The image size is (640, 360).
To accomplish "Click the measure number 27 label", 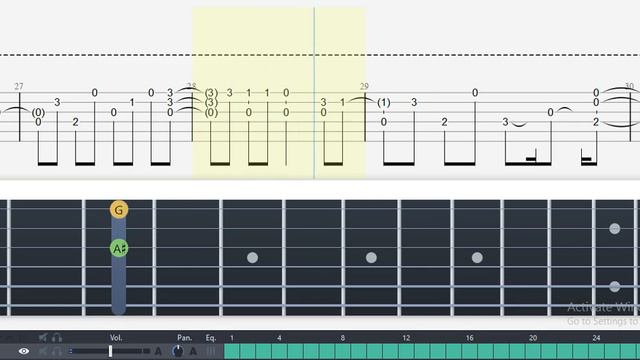I will click(x=19, y=86).
